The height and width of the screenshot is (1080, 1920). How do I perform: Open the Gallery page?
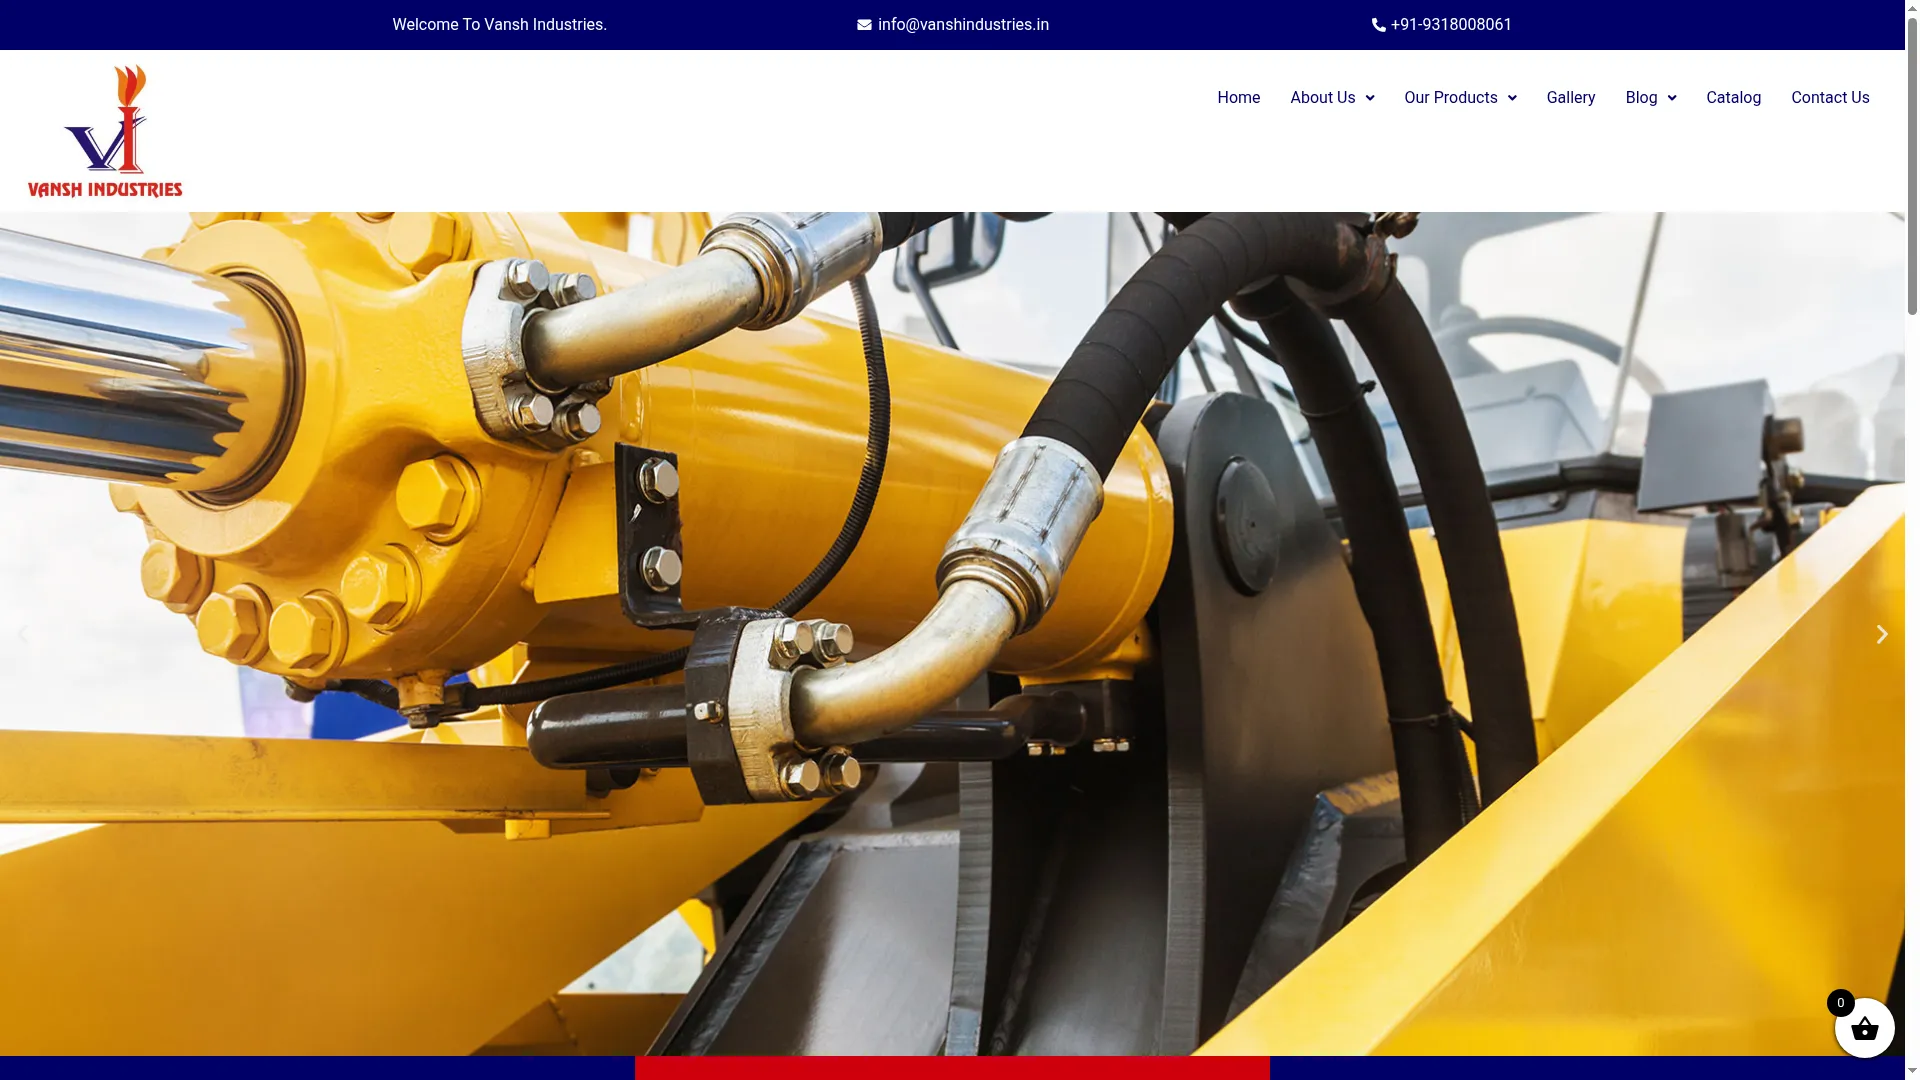(1571, 98)
